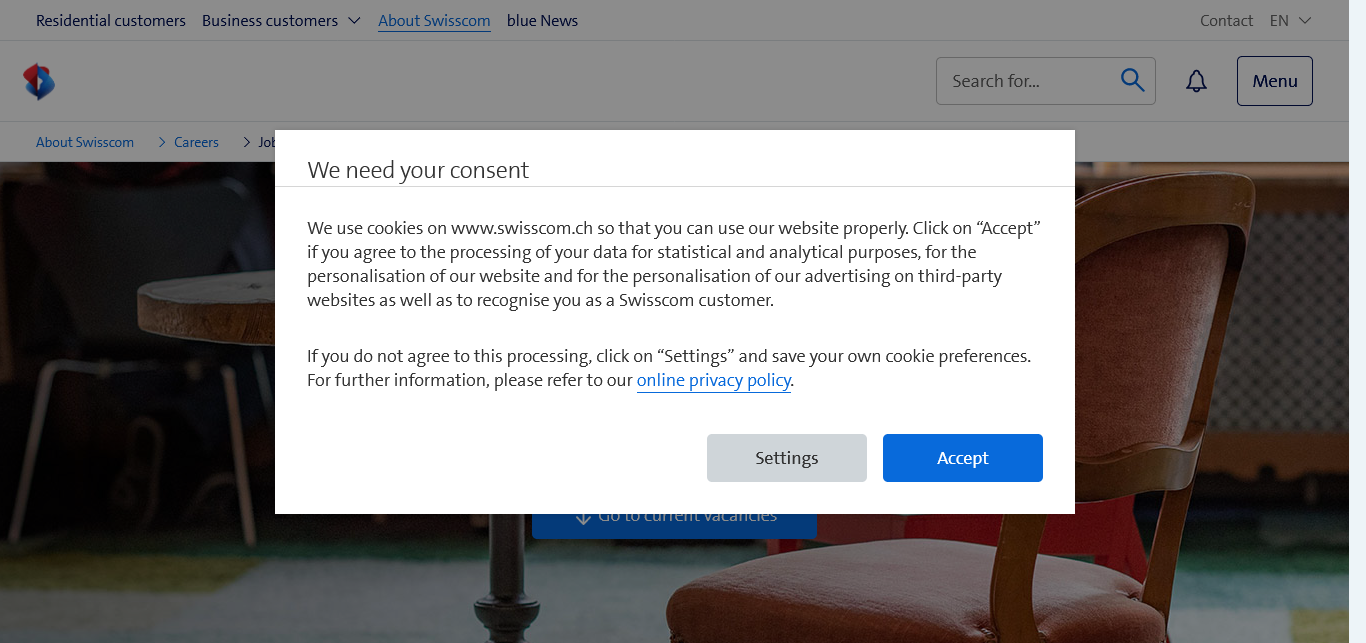Click the partially hidden Job breadcrumb
Image resolution: width=1366 pixels, height=643 pixels.
point(266,142)
